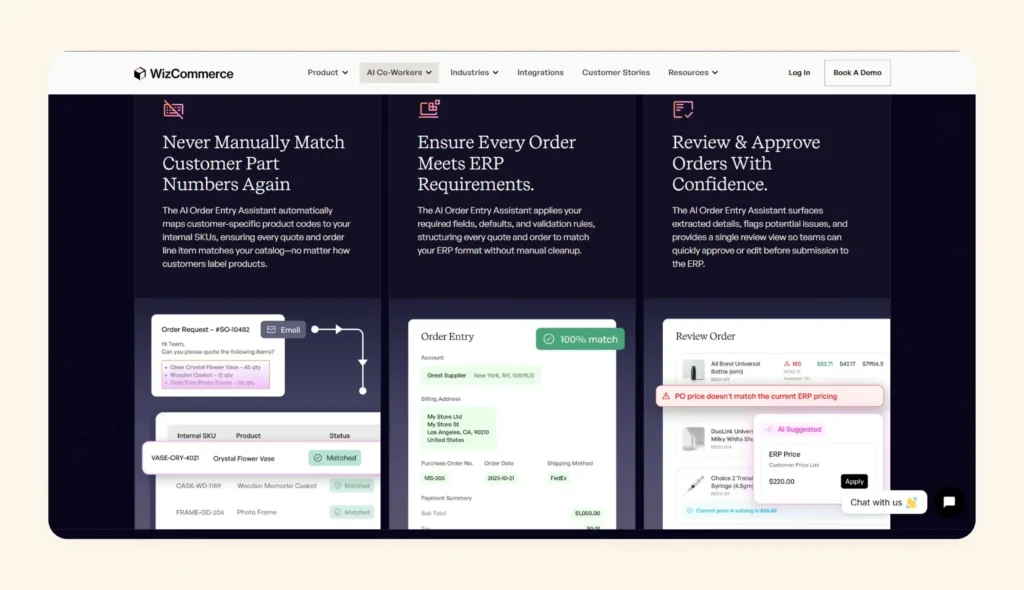Click the PO price doesn't match alert banner
Screen dimensions: 1024x590
point(769,396)
